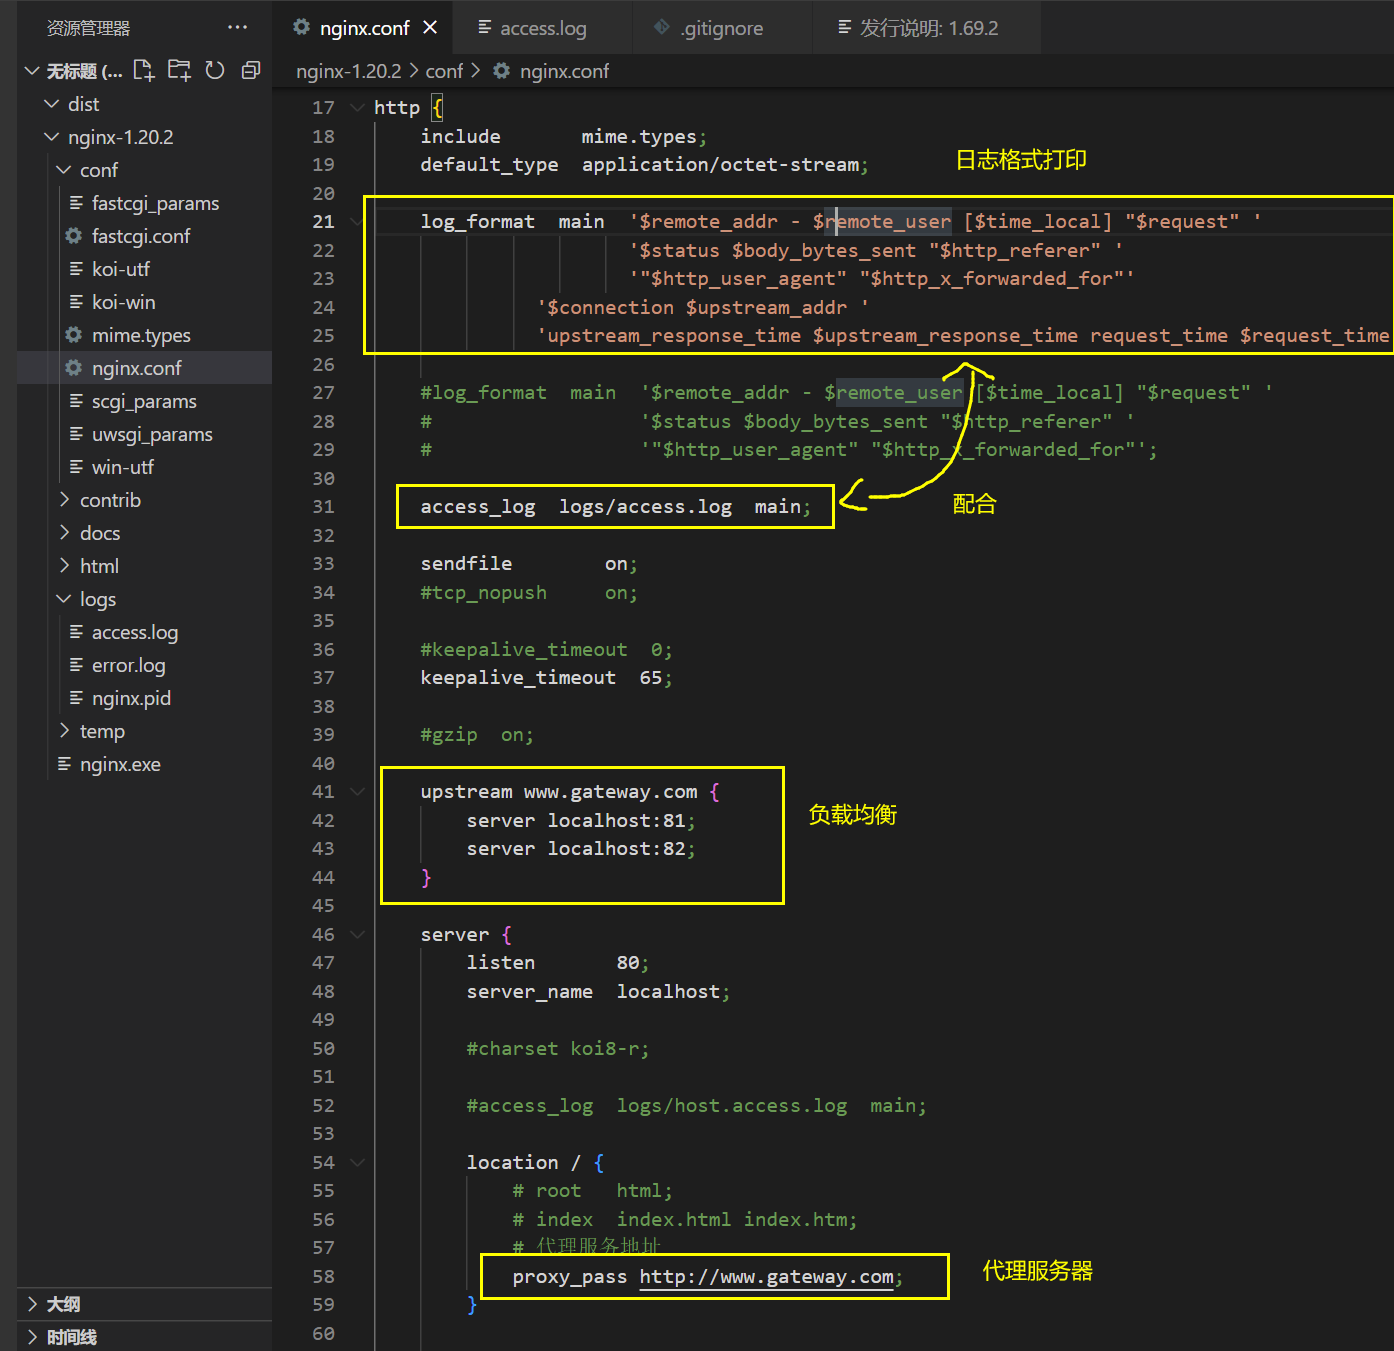Click gear icon beside fastcgi.conf file
Screen dimensions: 1394x1351
[x=74, y=236]
